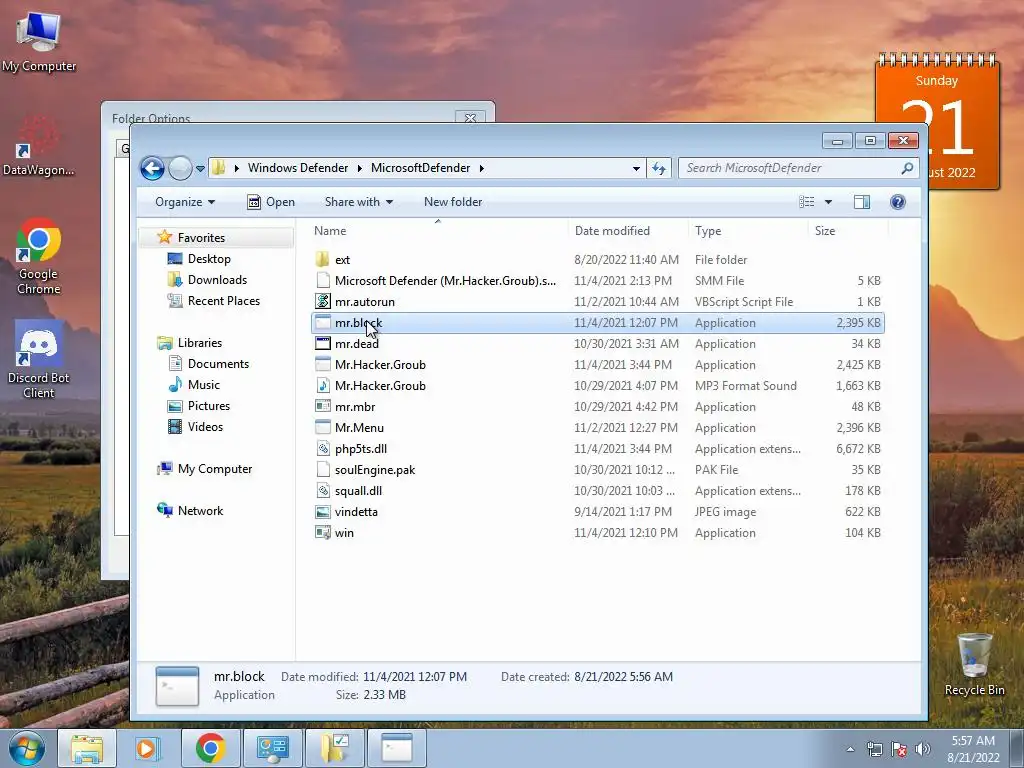Screen dimensions: 1024x768
Task: Expand arrow after Windows Defender breadcrumb
Action: (x=360, y=168)
